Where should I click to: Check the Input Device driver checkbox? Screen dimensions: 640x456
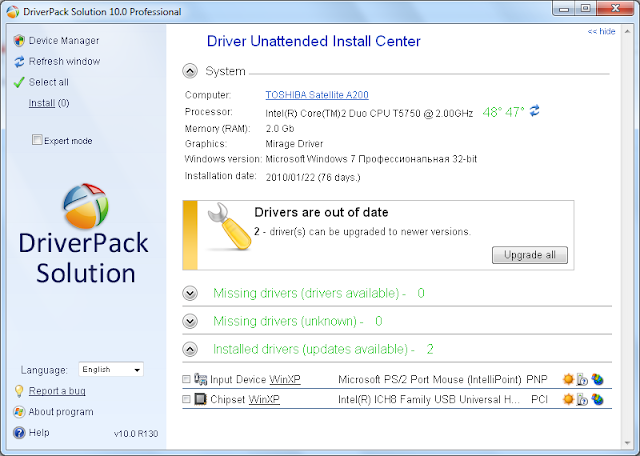[186, 379]
